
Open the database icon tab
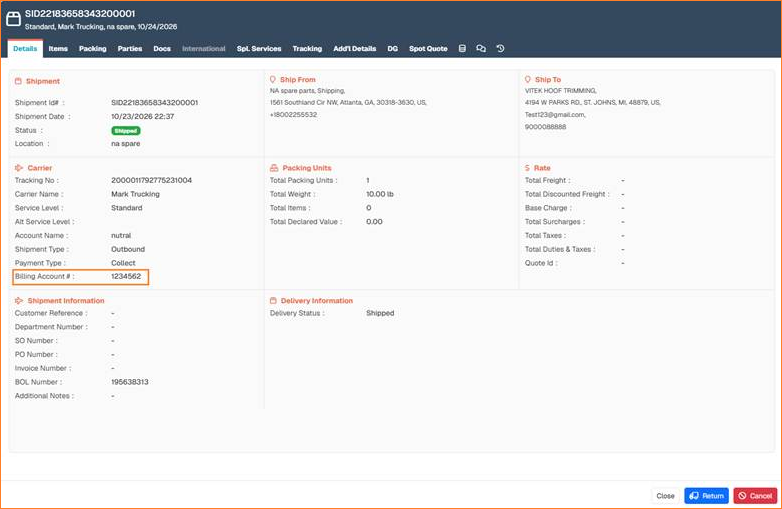coord(462,49)
